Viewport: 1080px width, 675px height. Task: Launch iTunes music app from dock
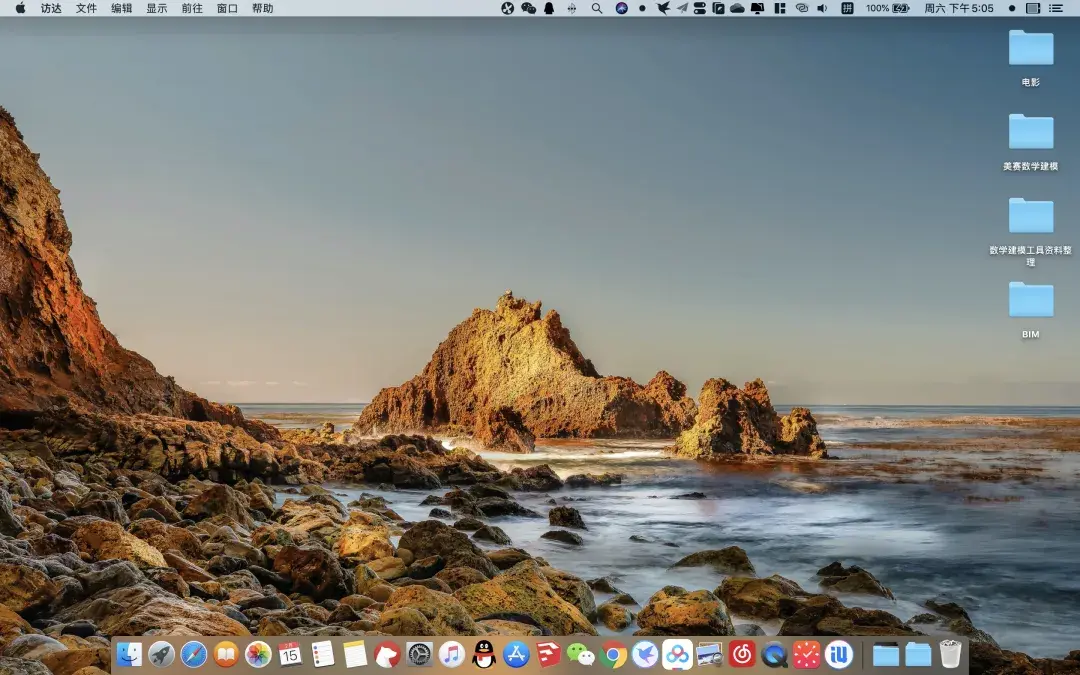coord(451,655)
